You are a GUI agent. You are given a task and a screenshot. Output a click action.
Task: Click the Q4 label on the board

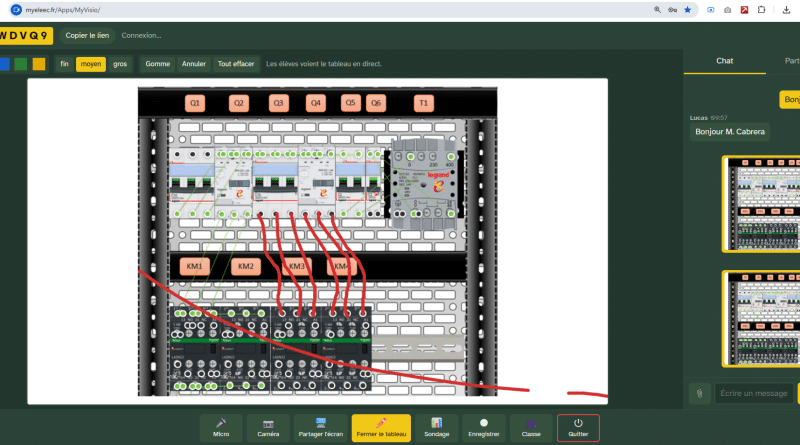coord(316,103)
